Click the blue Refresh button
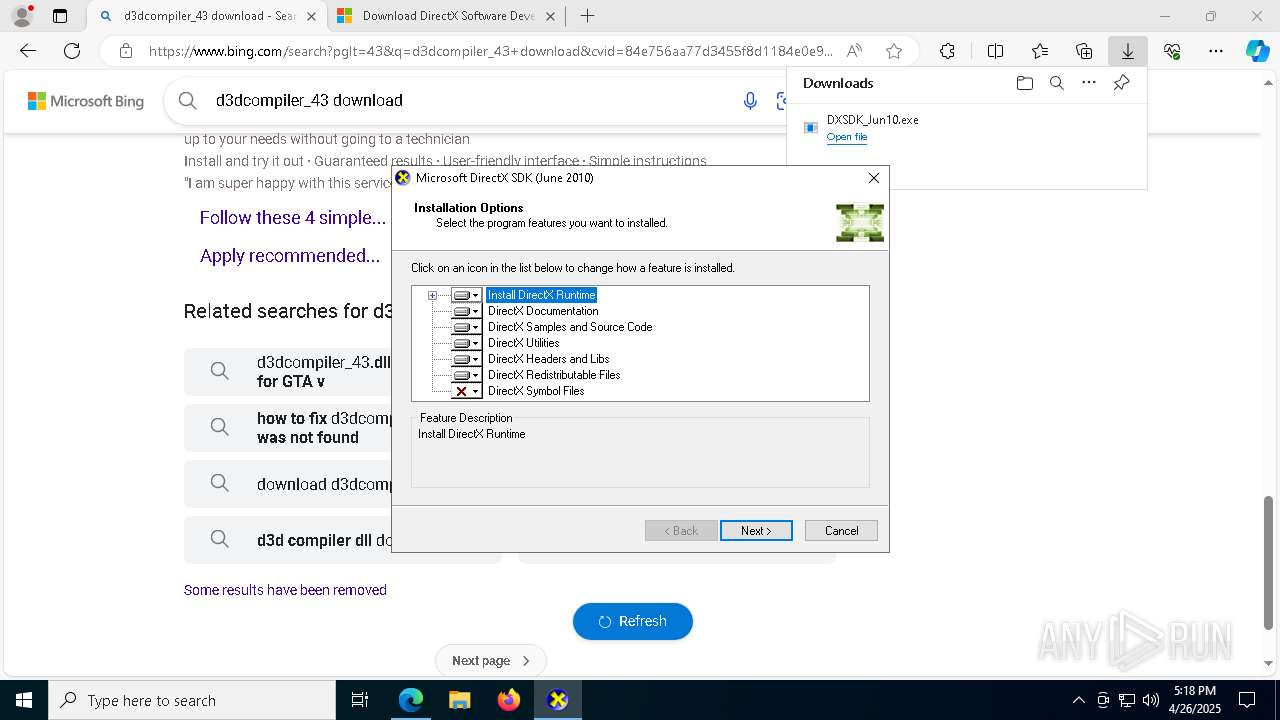1280x720 pixels. point(633,621)
